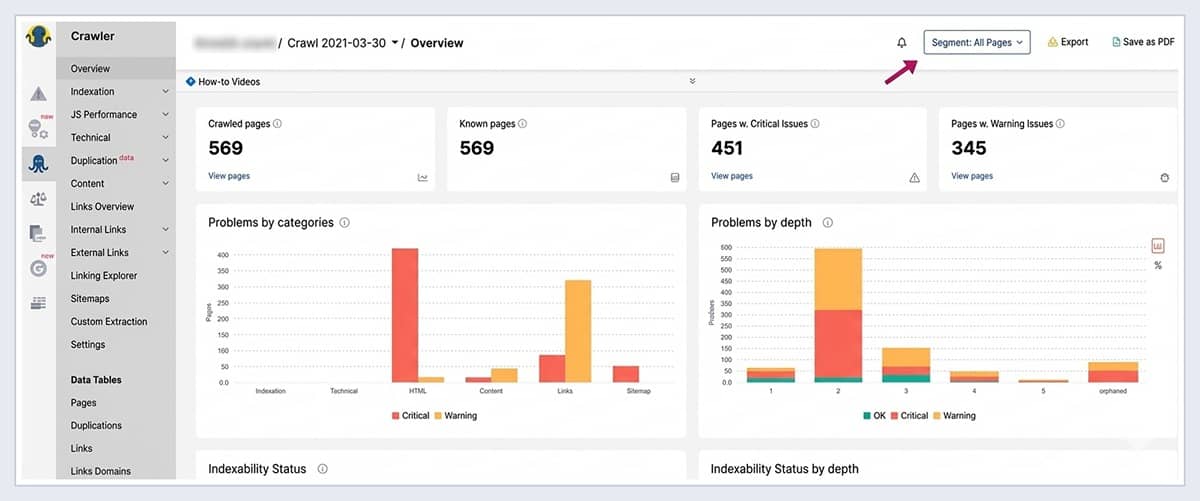Click the Warning color swatch in depth legend
1200x501 pixels.
(x=936, y=415)
